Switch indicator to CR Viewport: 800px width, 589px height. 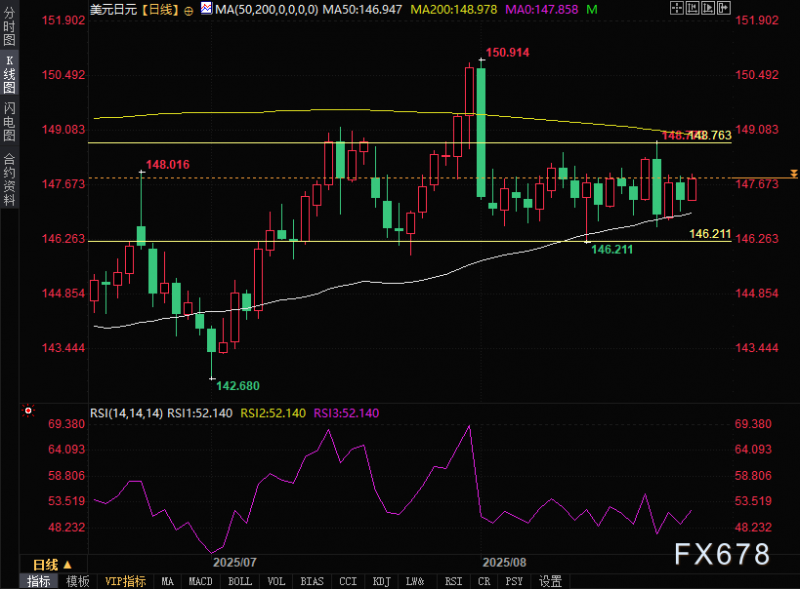point(484,581)
